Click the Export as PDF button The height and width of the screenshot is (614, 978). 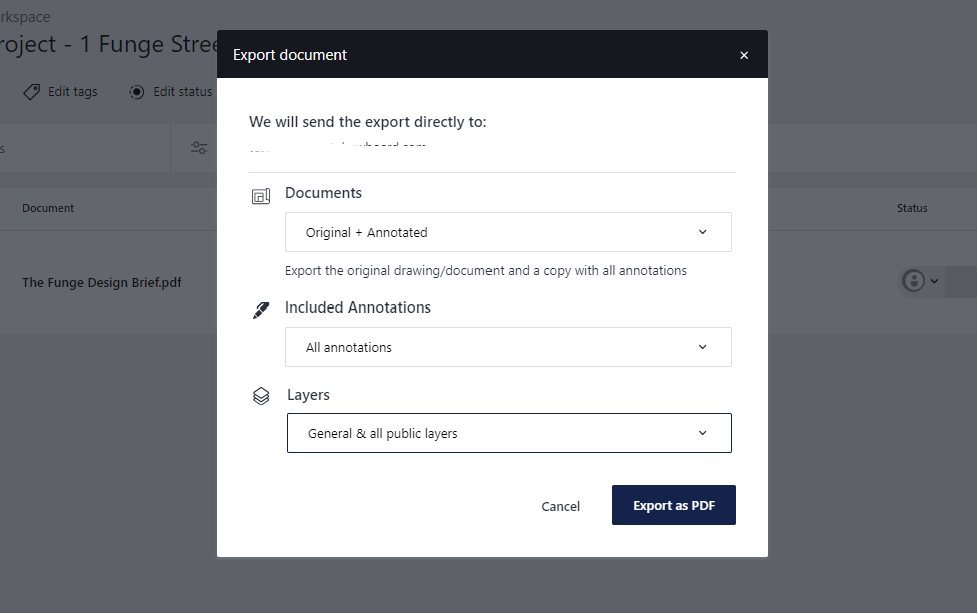[x=674, y=505]
